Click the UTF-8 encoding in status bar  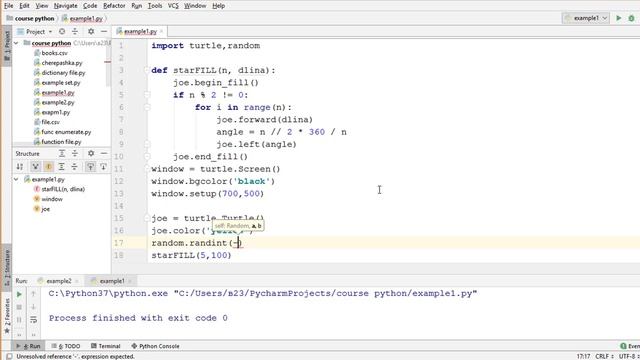tap(629, 356)
